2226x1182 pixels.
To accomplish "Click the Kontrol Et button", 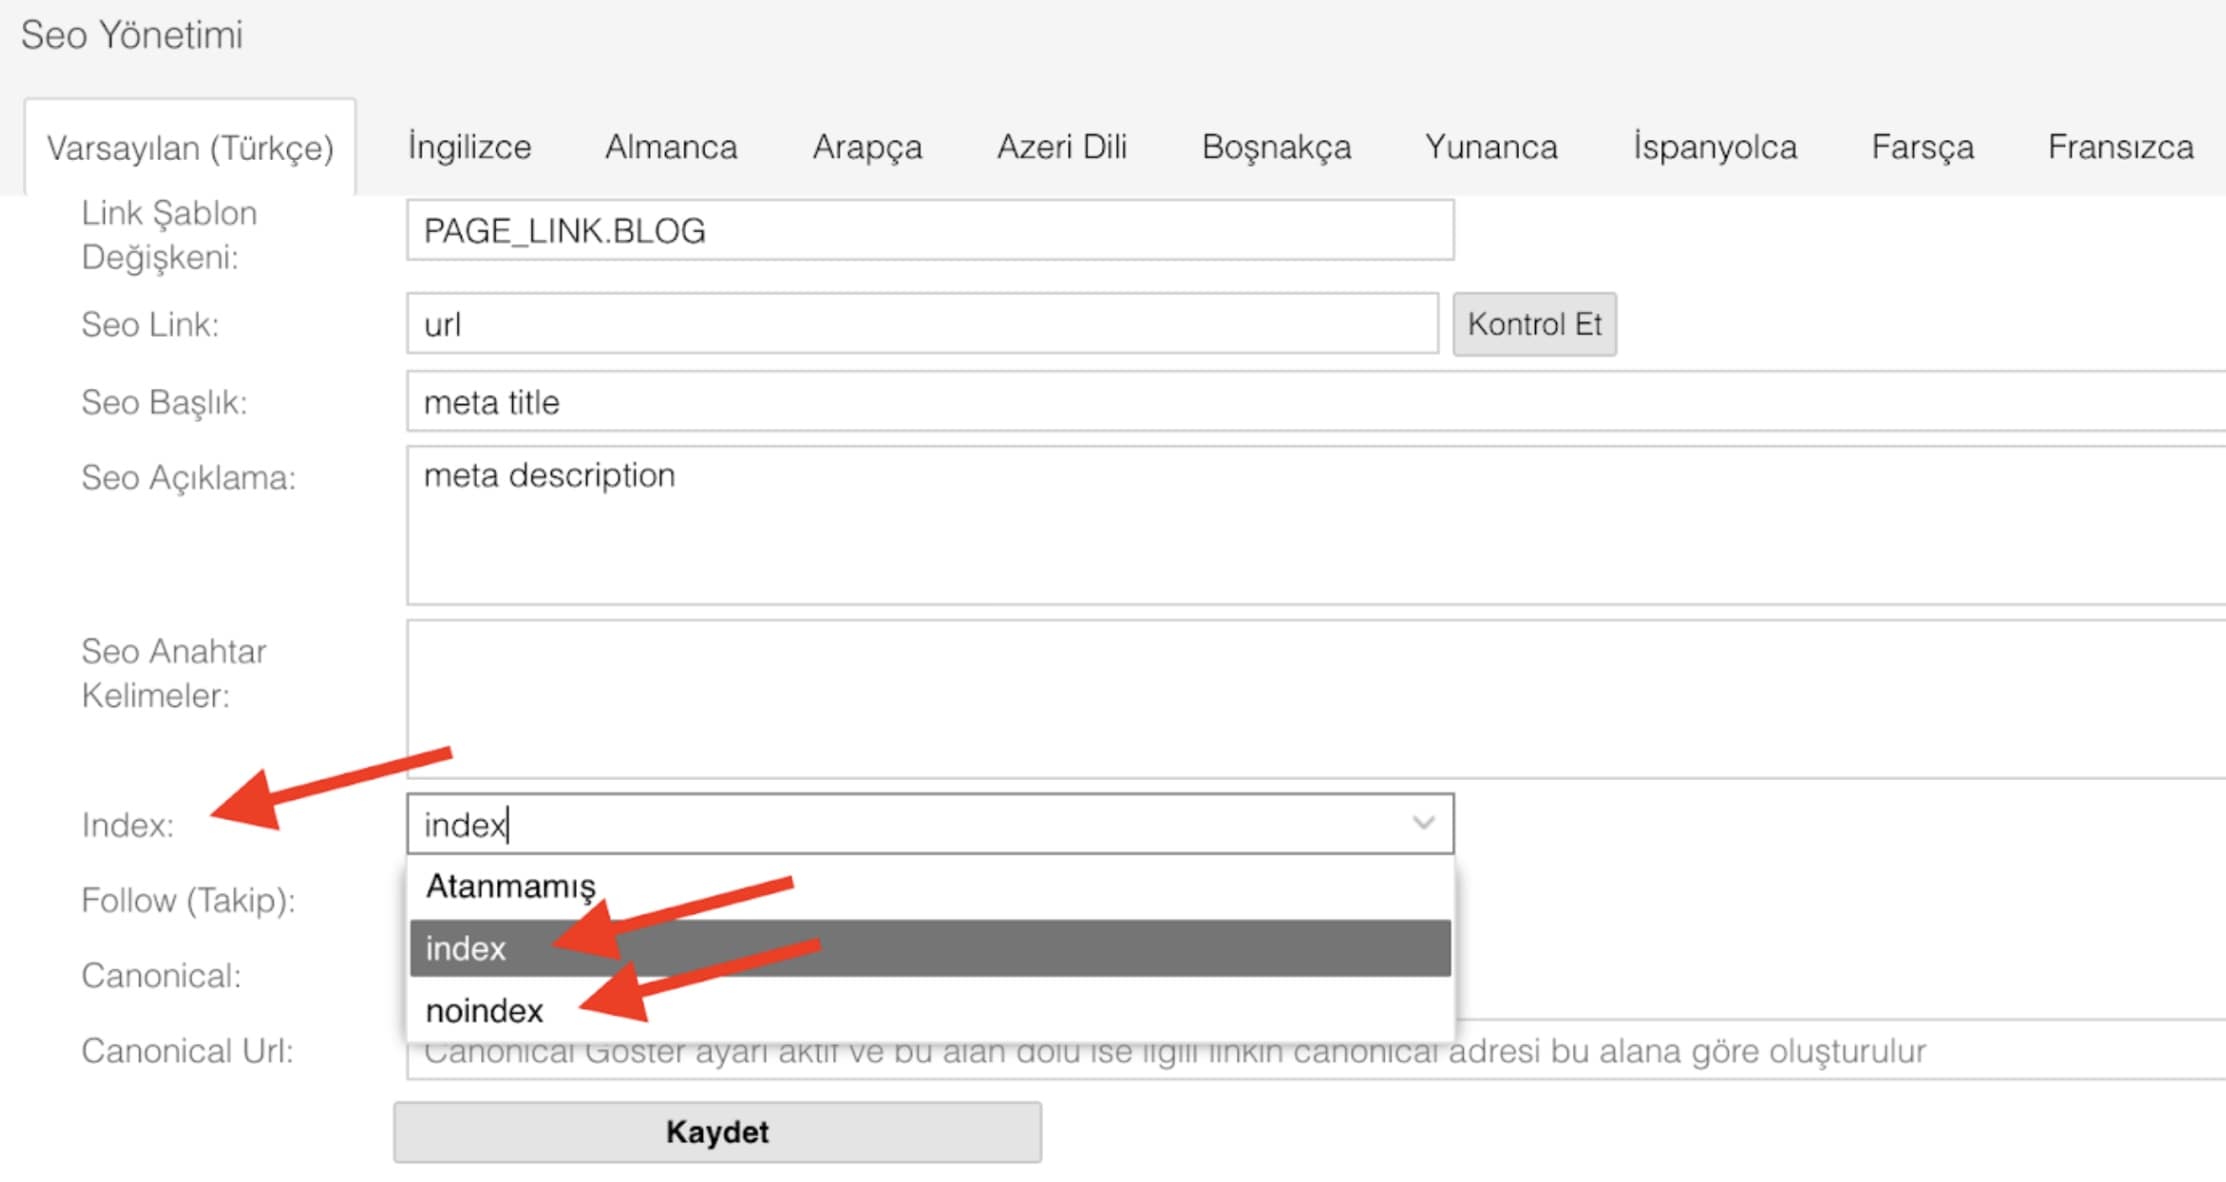I will [1534, 324].
